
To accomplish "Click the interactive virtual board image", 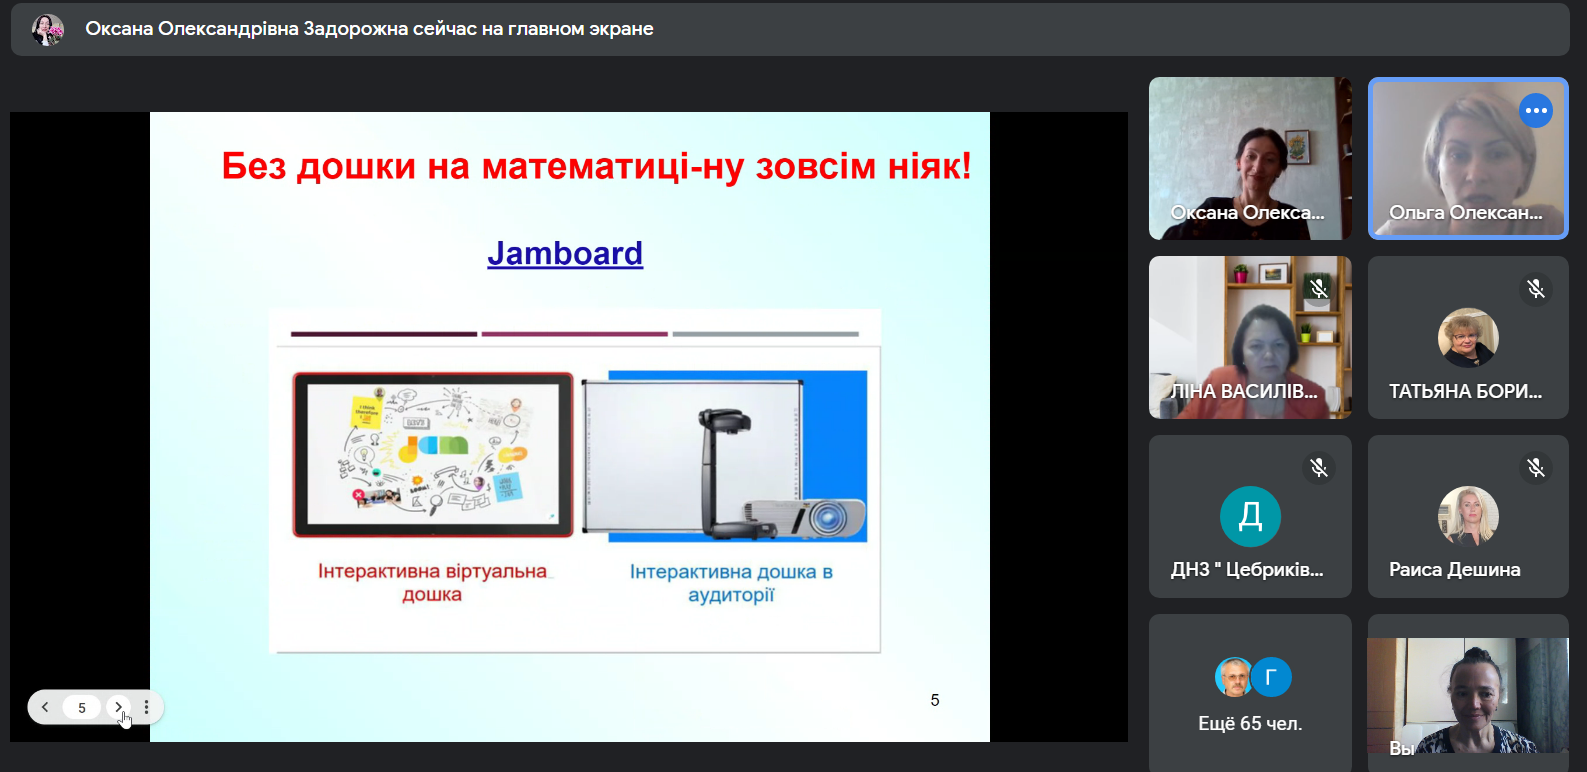I will coord(432,455).
